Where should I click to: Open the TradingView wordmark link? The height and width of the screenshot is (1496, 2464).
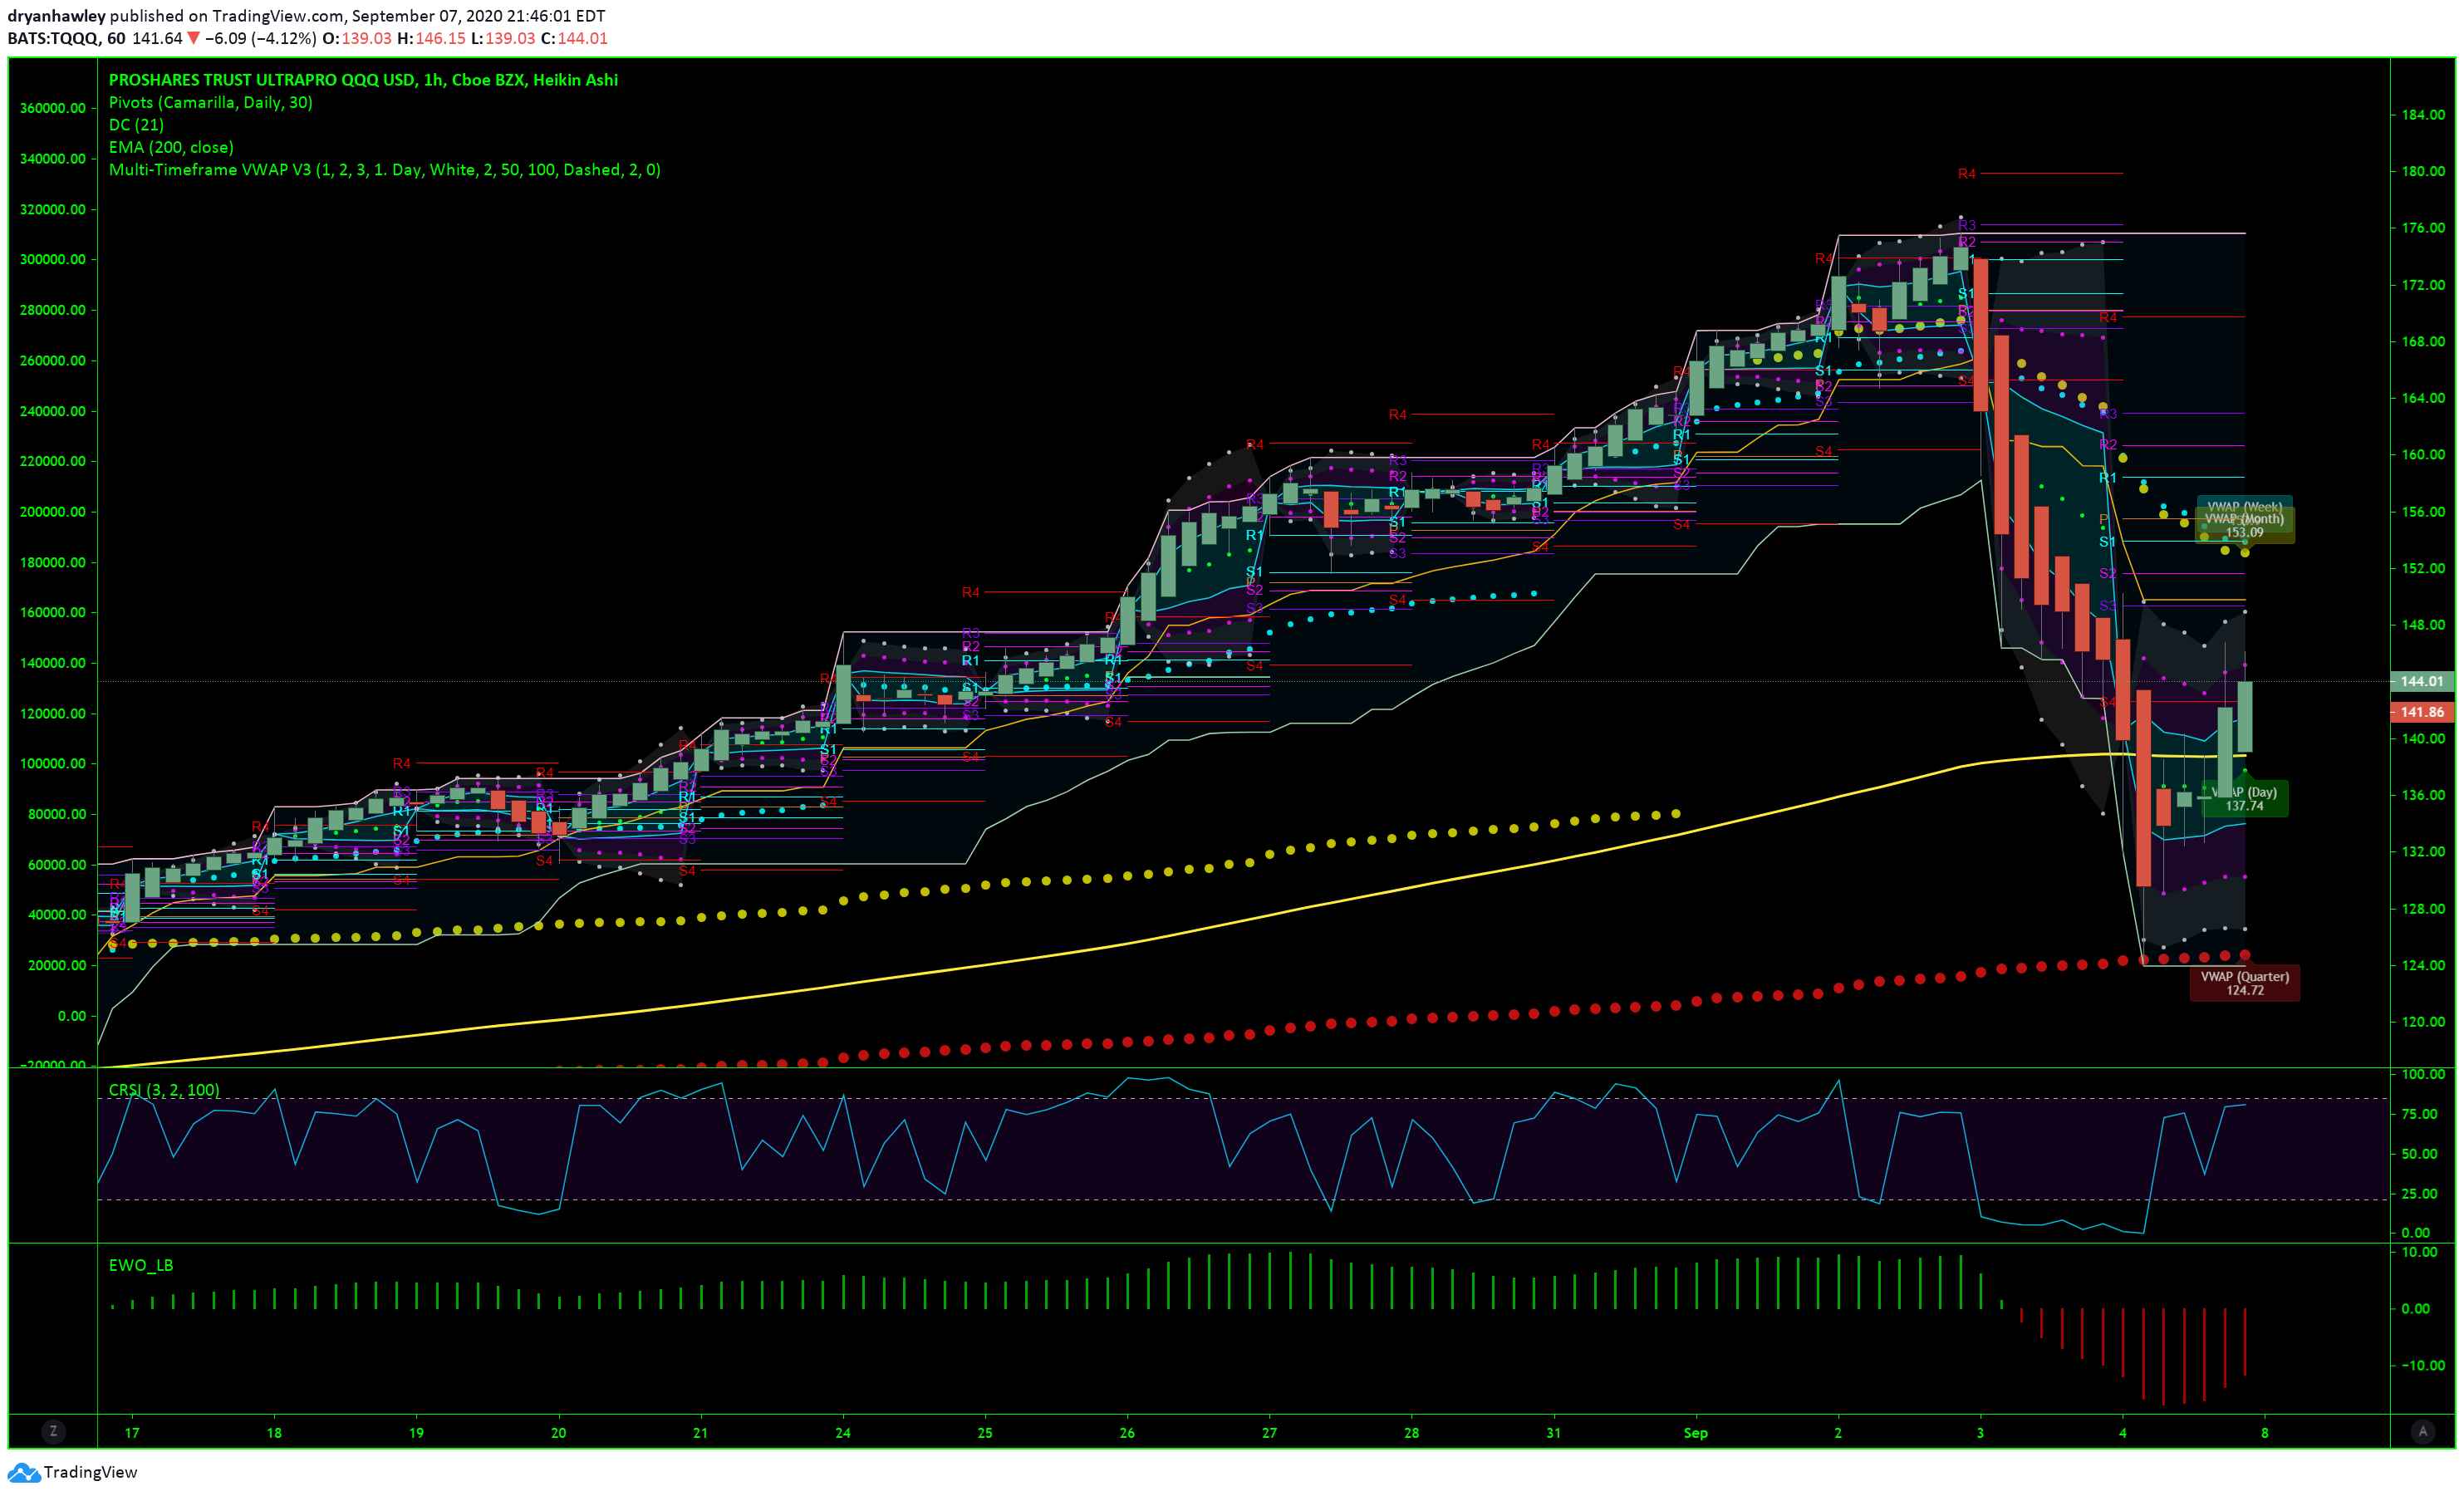coord(90,1472)
